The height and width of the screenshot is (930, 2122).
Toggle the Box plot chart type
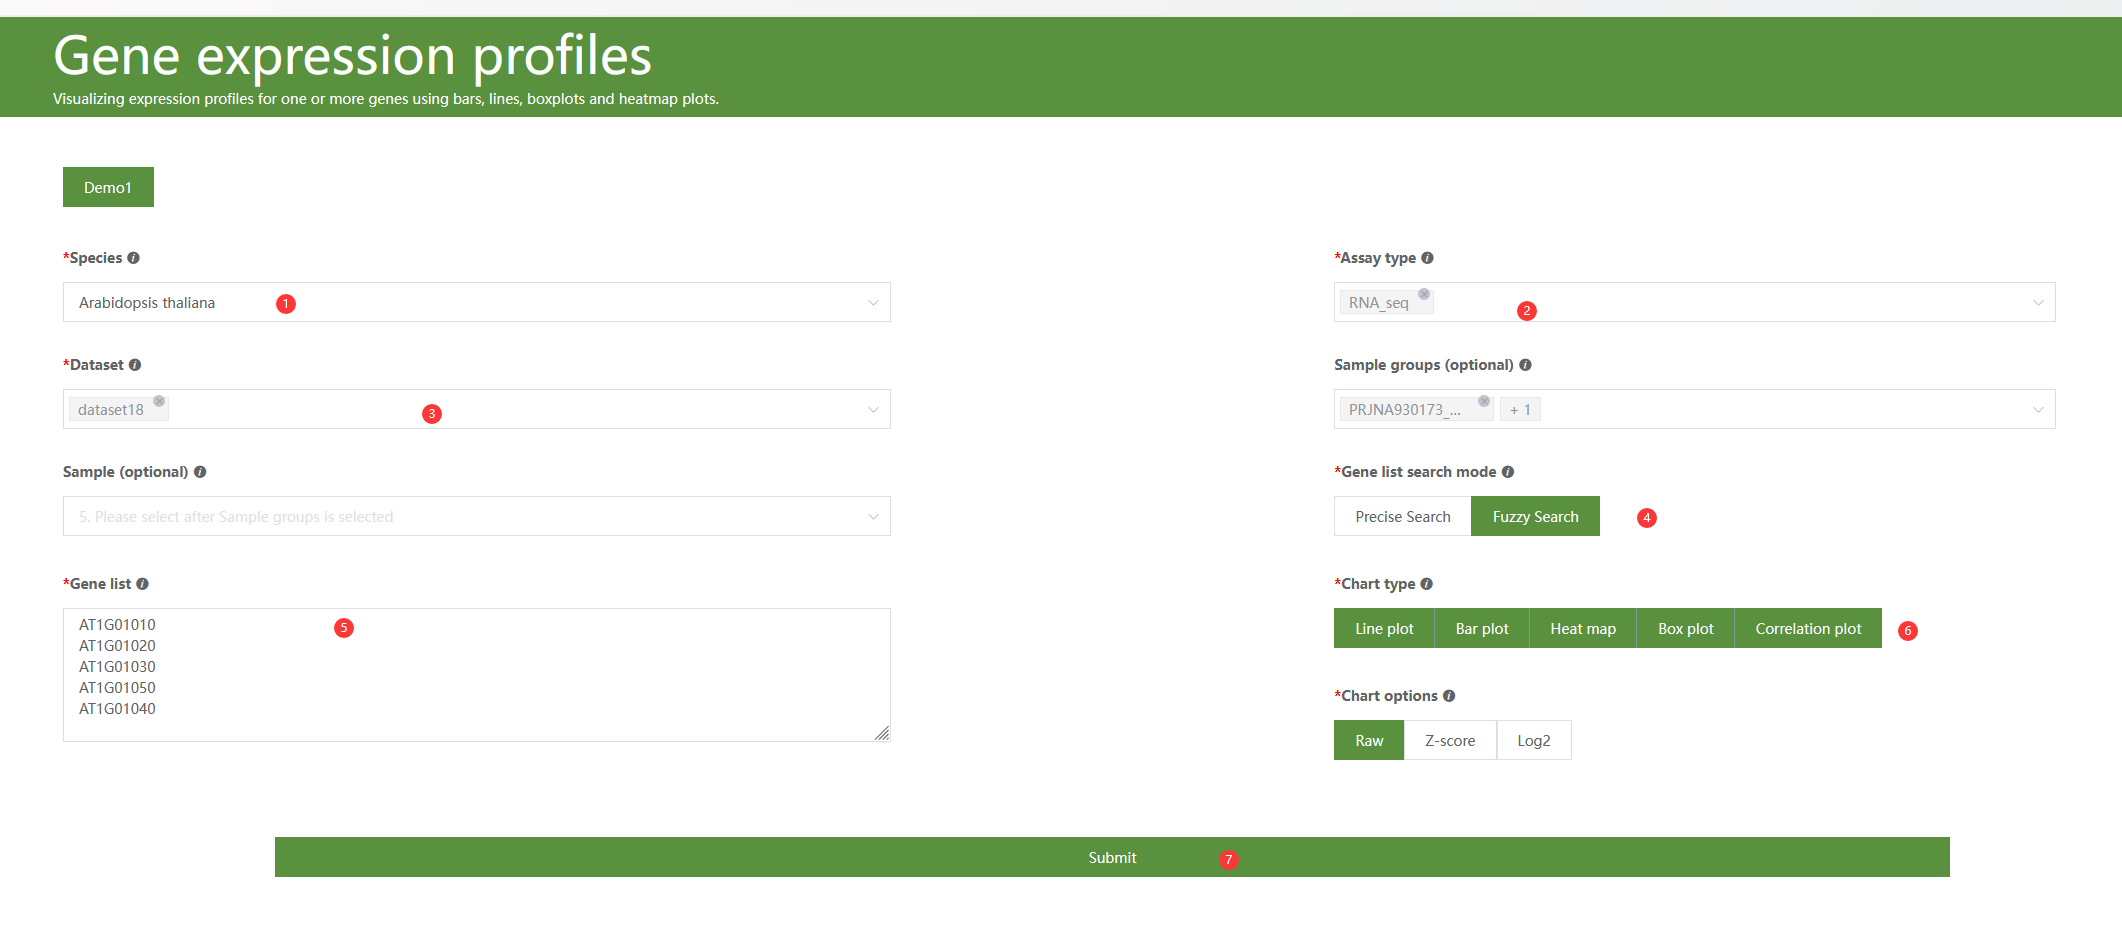(x=1685, y=628)
